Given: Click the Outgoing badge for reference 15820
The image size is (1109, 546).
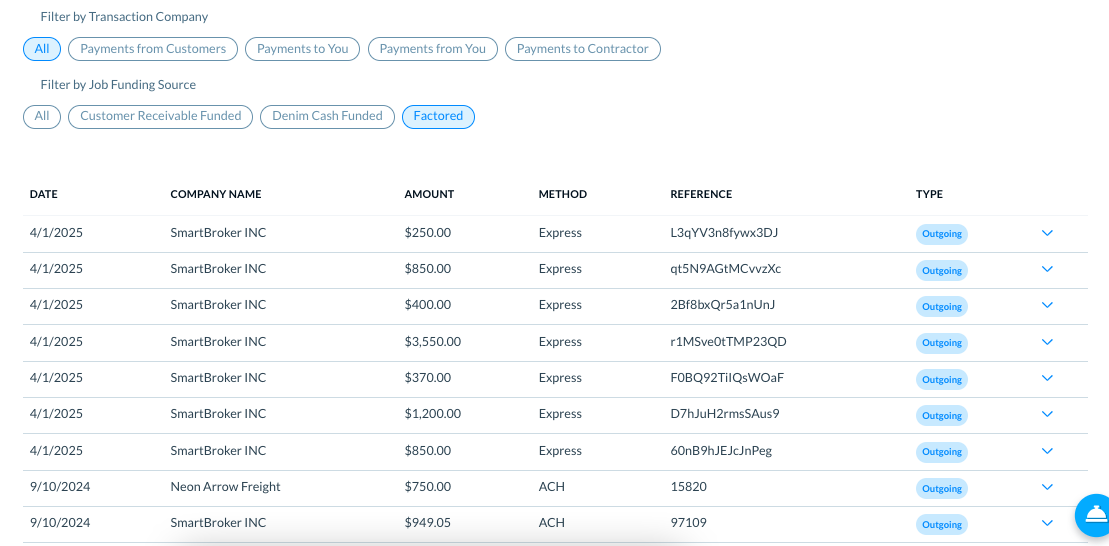Looking at the screenshot, I should (941, 488).
